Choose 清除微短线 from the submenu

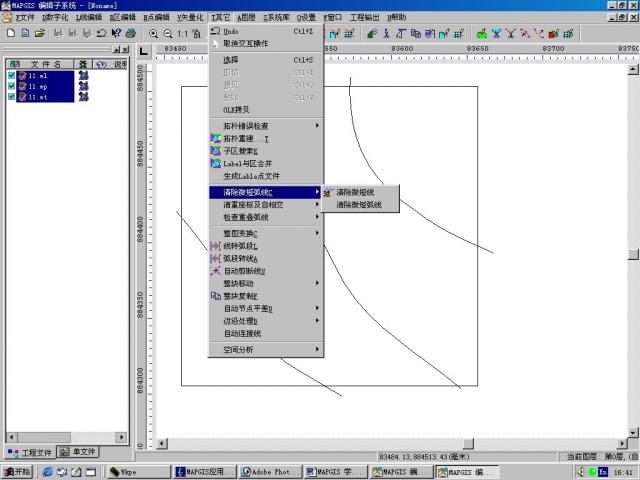[x=356, y=192]
